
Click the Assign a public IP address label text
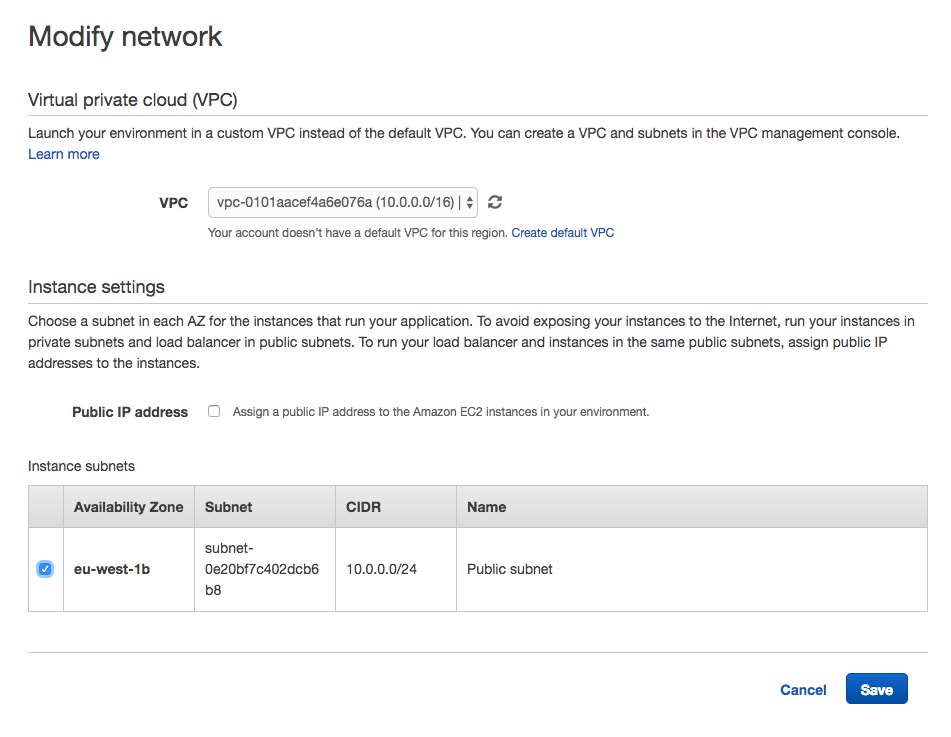click(x=440, y=412)
